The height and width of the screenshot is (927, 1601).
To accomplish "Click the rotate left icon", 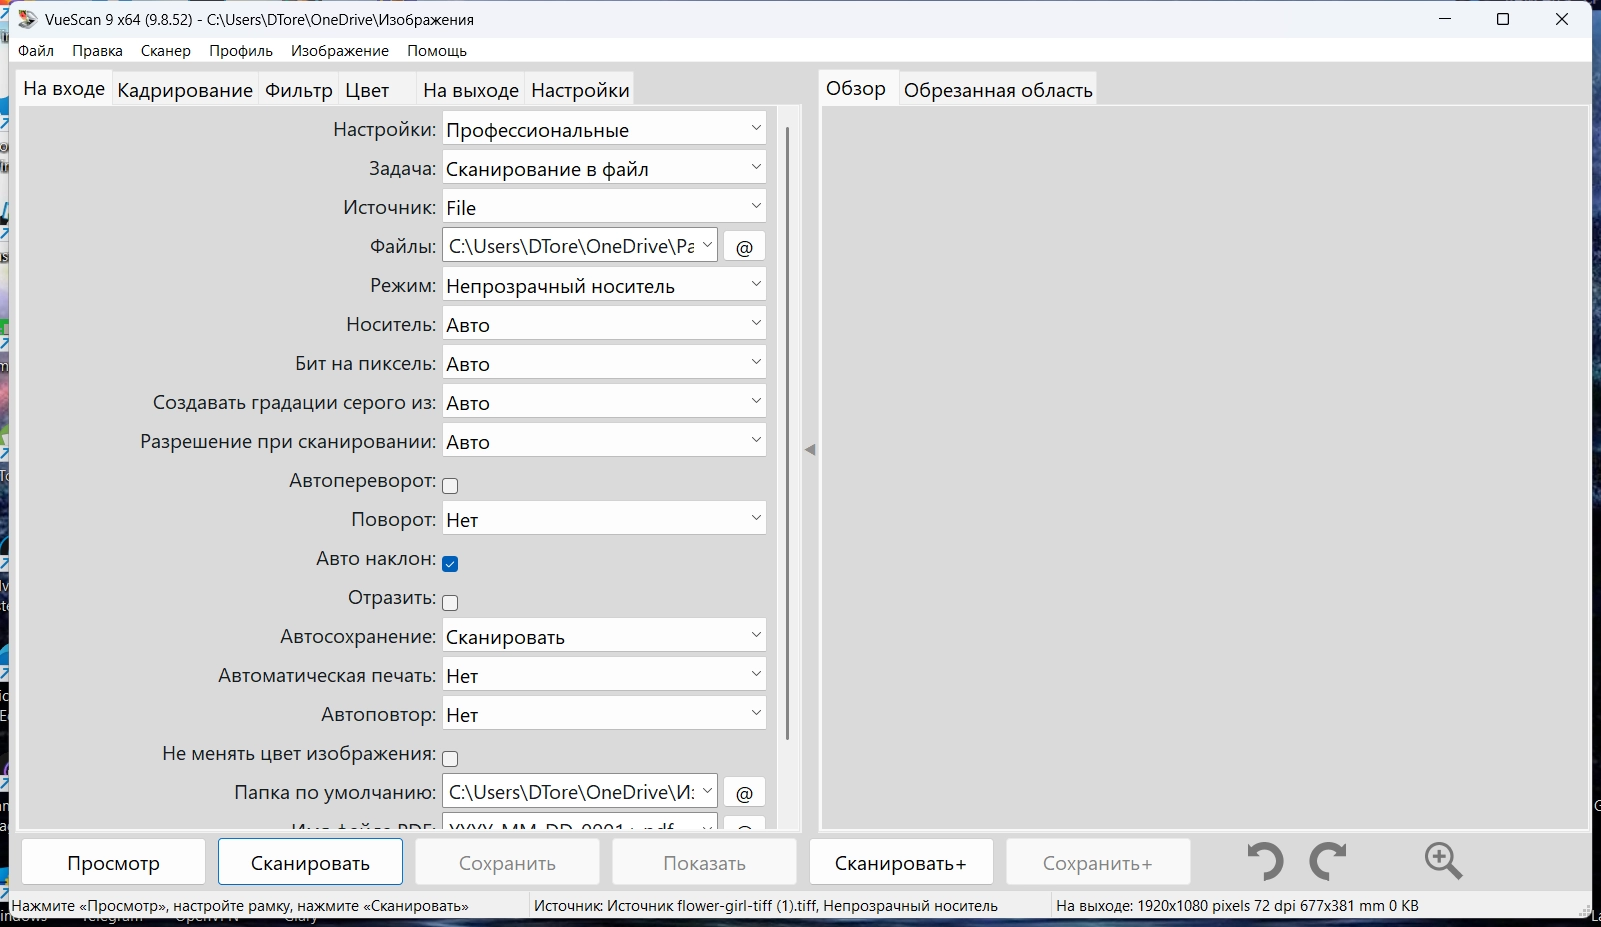I will (x=1266, y=861).
